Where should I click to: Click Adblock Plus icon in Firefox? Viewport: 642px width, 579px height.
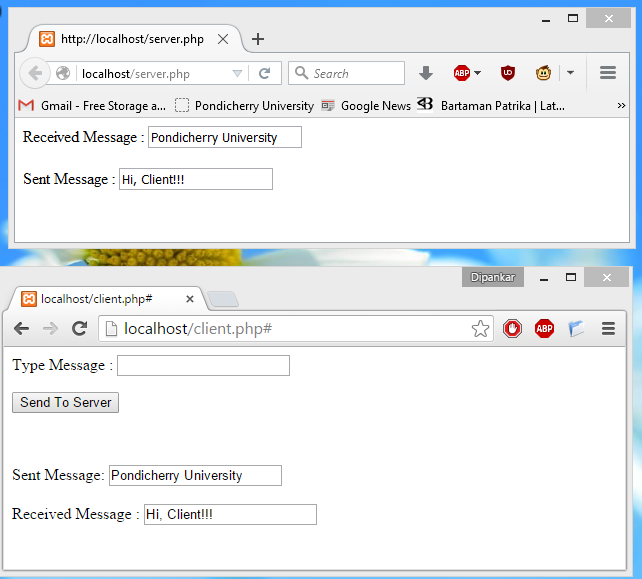462,73
